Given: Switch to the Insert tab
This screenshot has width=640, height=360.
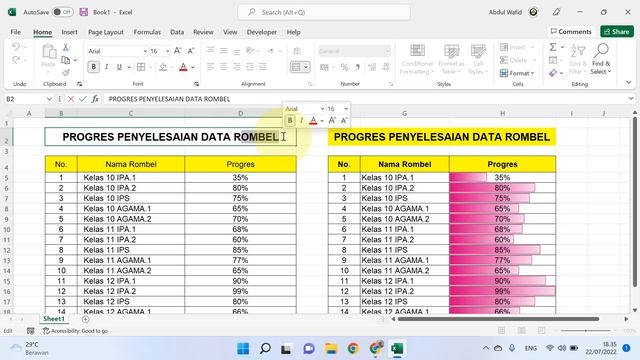Looking at the screenshot, I should [69, 32].
